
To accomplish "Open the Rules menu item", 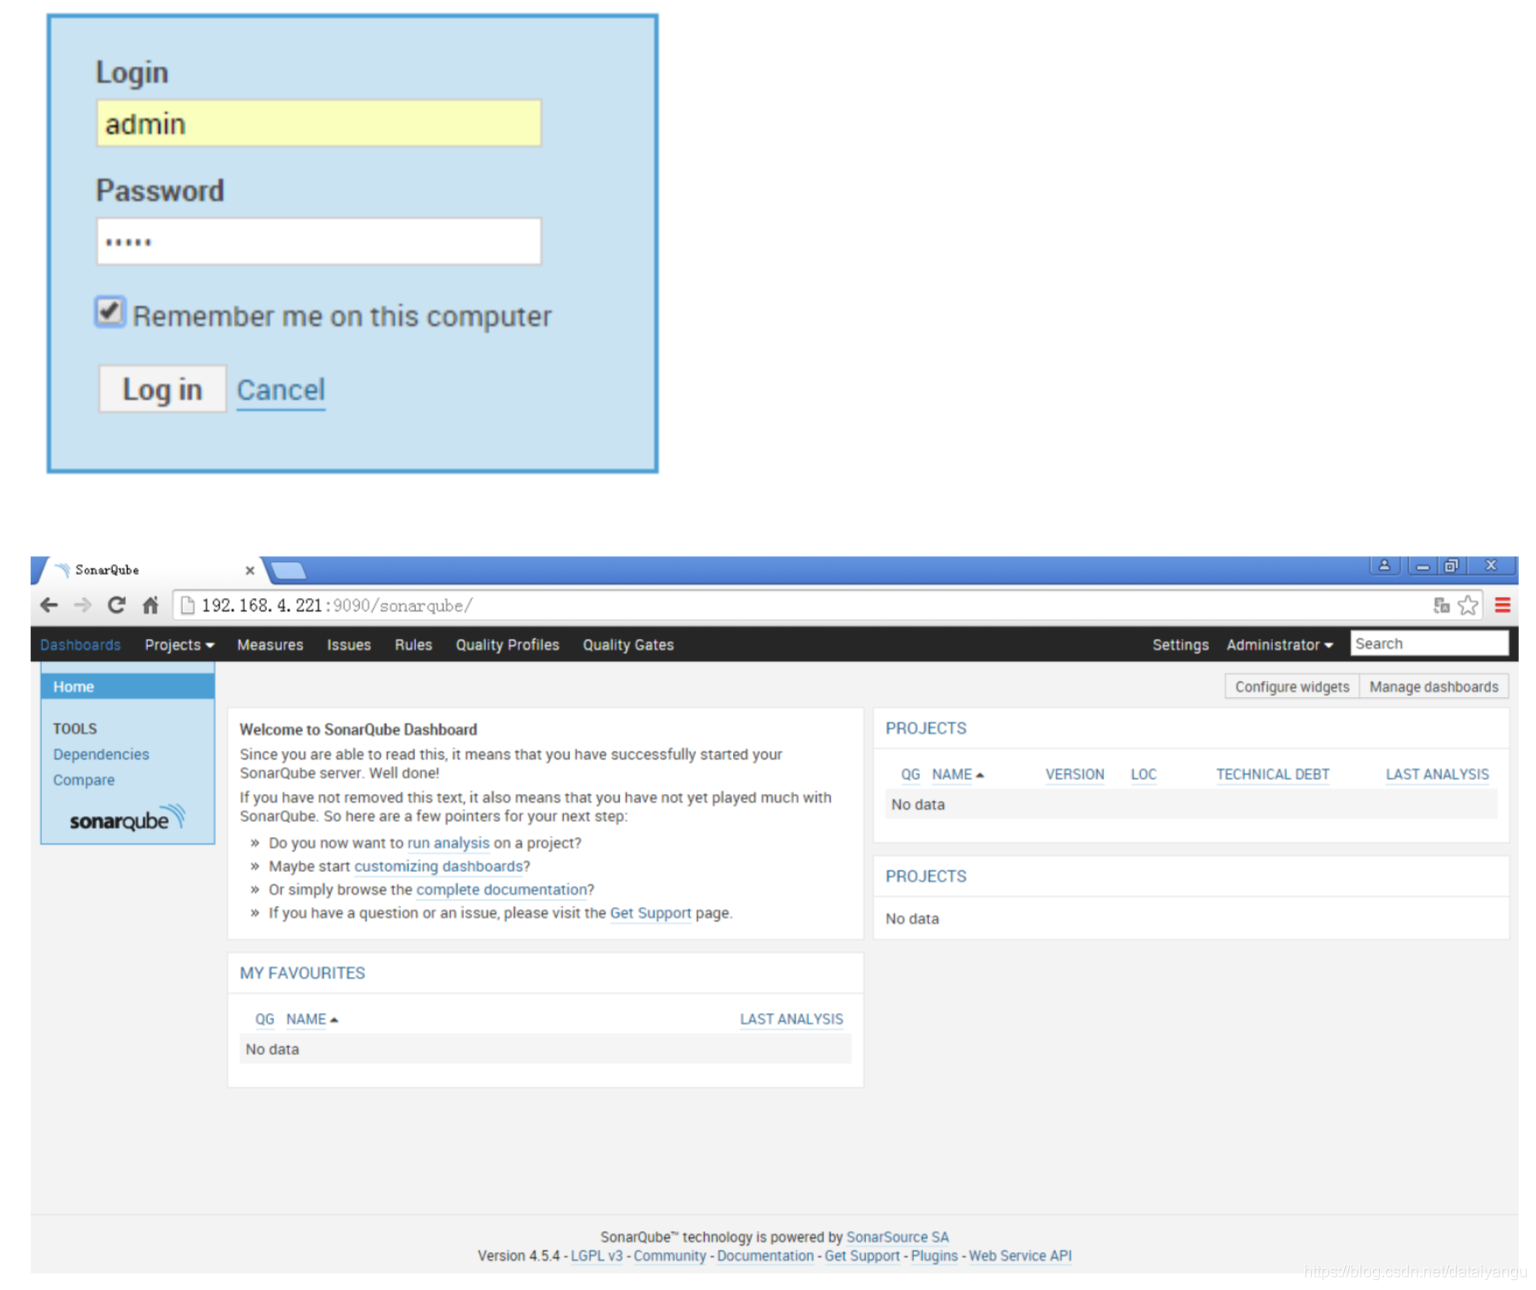I will (413, 645).
